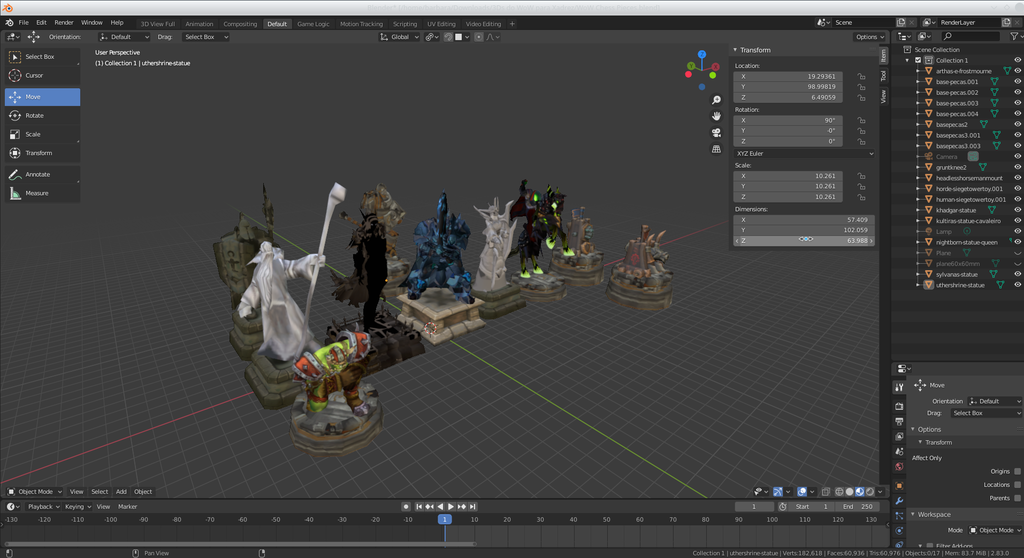
Task: Select material preview shading mode
Action: click(860, 492)
